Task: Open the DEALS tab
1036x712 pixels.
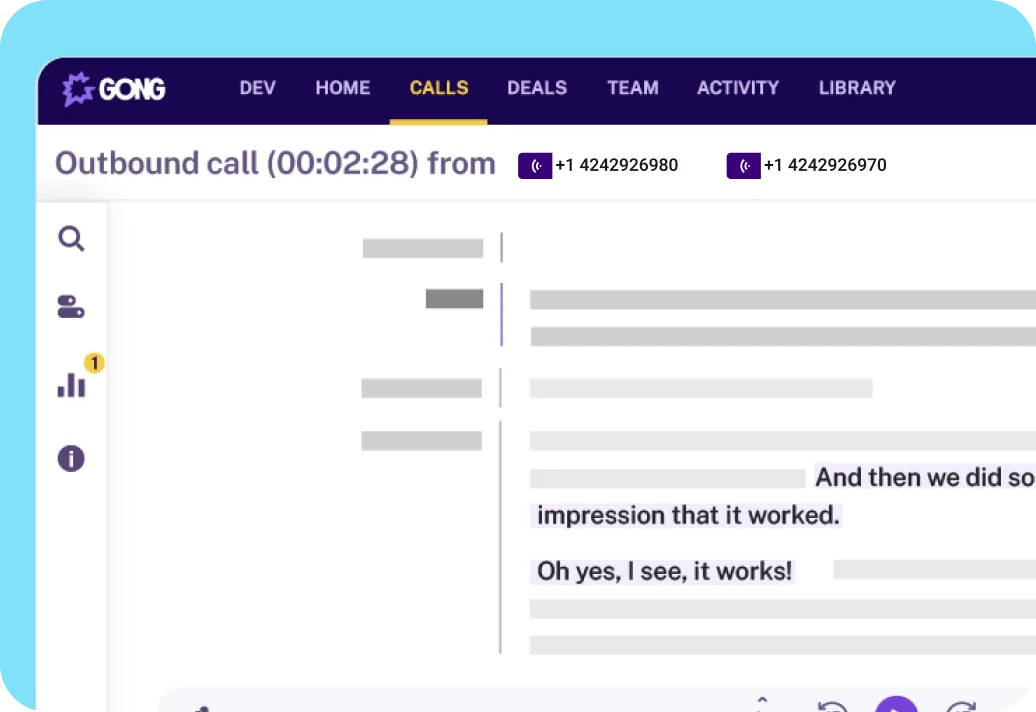Action: [x=536, y=88]
